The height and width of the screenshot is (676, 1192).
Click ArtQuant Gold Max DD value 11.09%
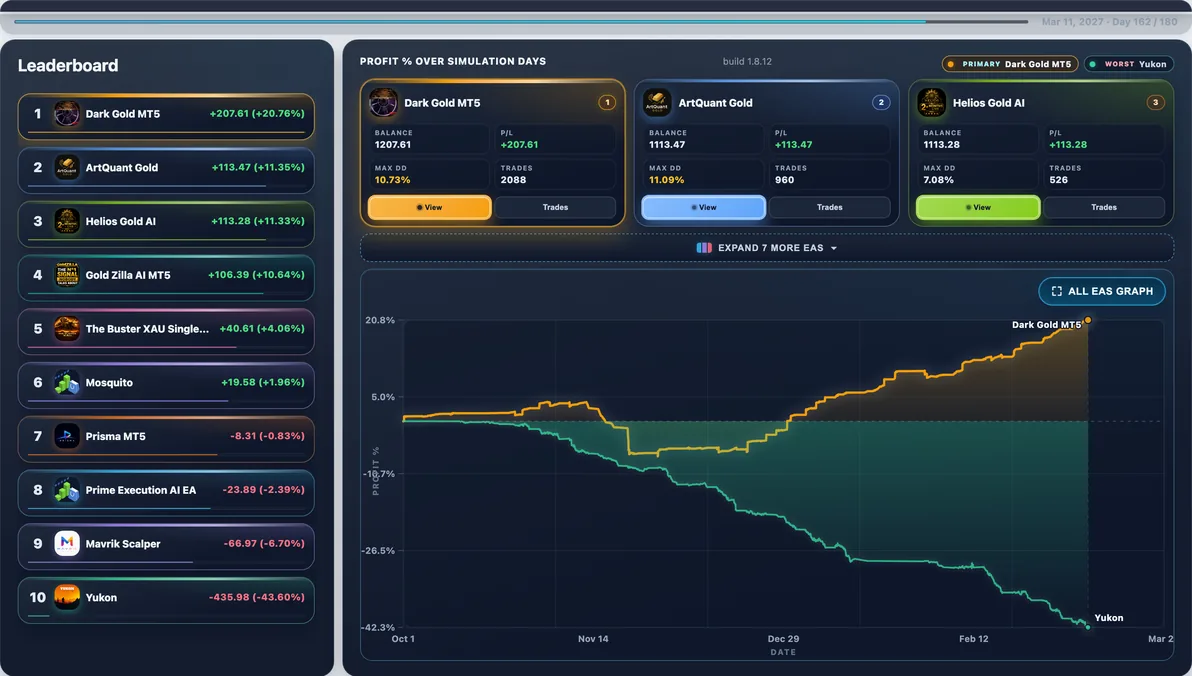(667, 180)
